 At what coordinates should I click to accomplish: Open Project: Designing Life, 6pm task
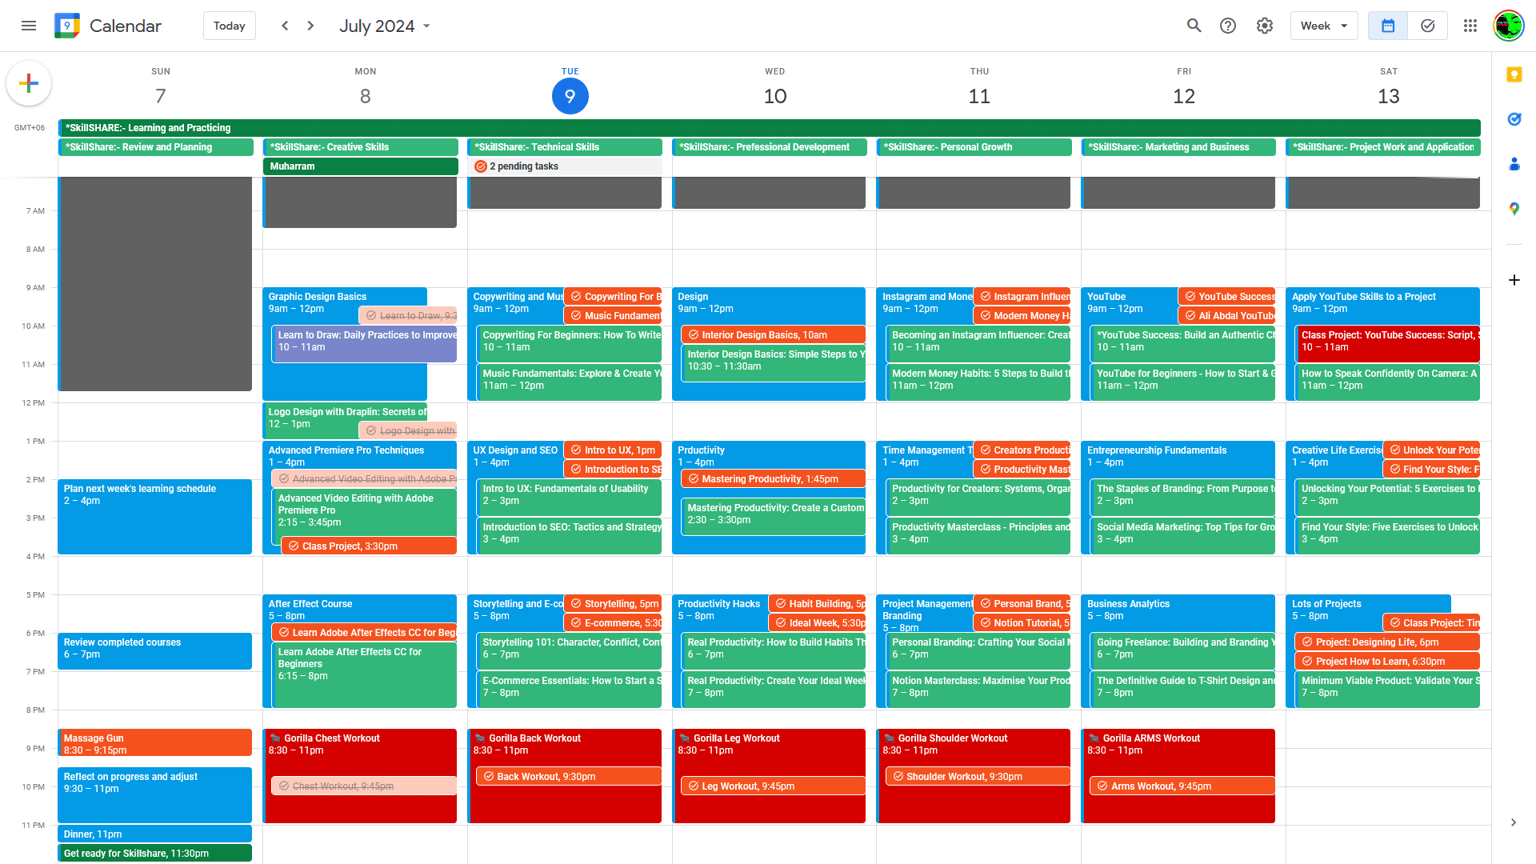[1387, 642]
